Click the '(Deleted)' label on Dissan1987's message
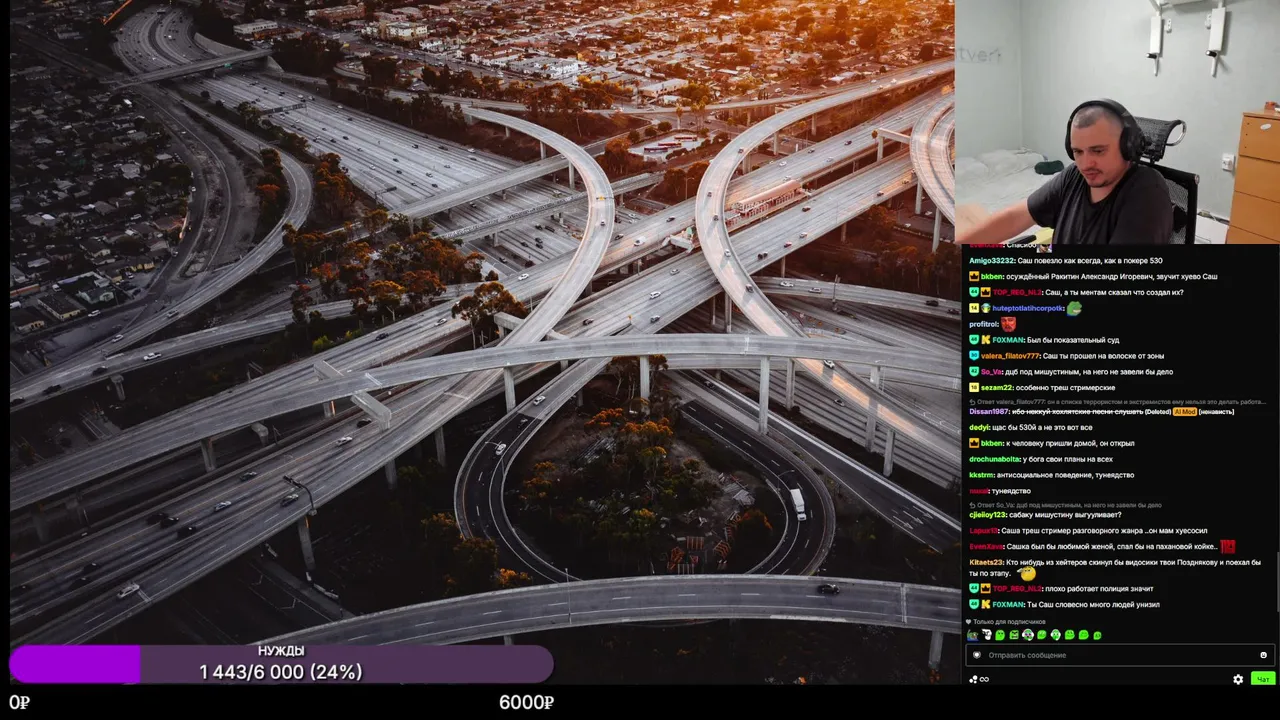Viewport: 1280px width, 720px height. coord(1157,411)
